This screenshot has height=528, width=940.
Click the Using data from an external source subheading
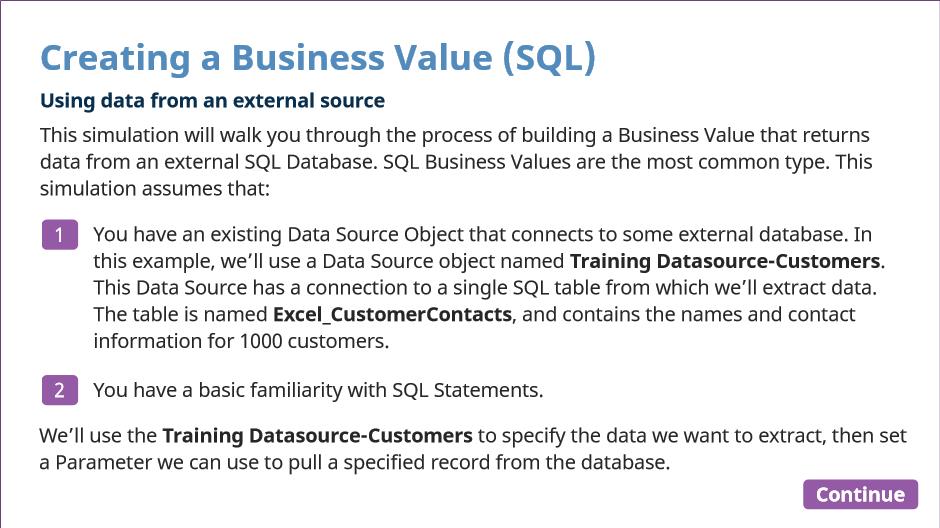click(212, 101)
